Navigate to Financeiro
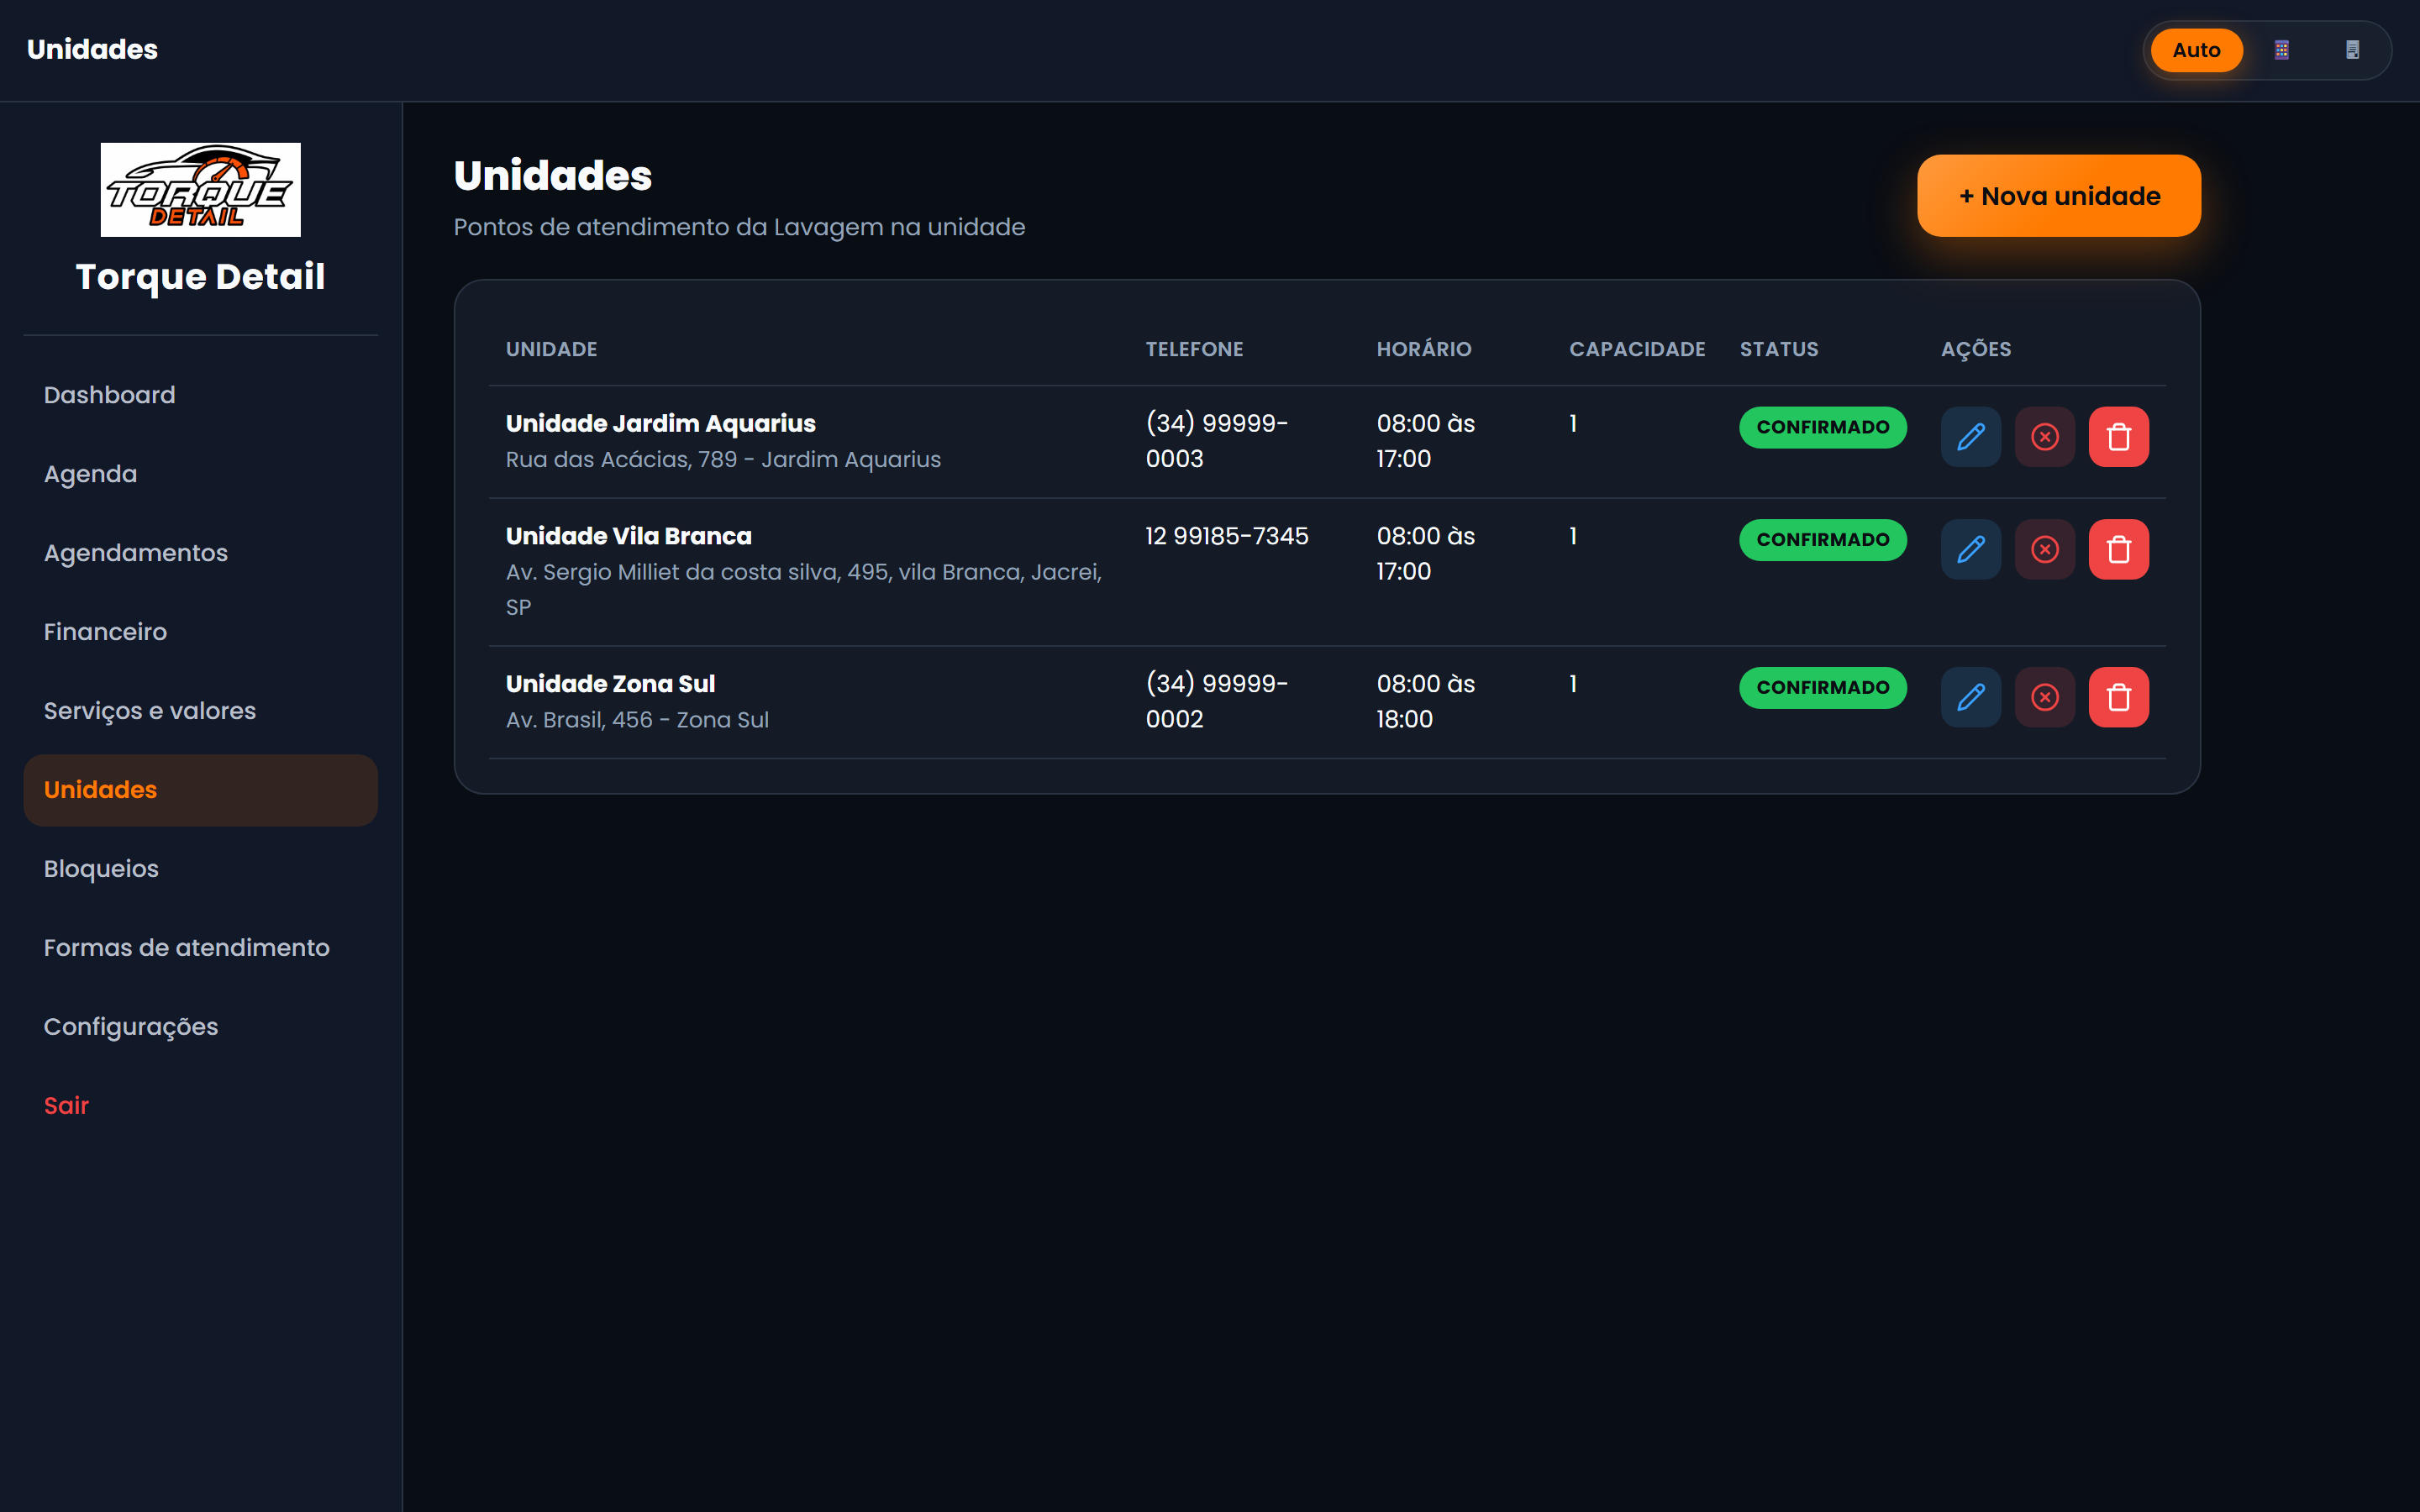This screenshot has width=2420, height=1512. click(200, 632)
